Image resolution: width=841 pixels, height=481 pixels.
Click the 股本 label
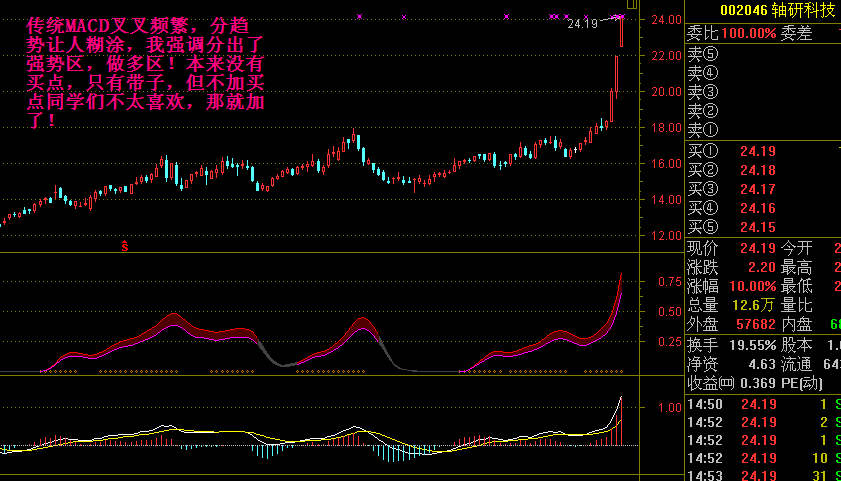[796, 345]
